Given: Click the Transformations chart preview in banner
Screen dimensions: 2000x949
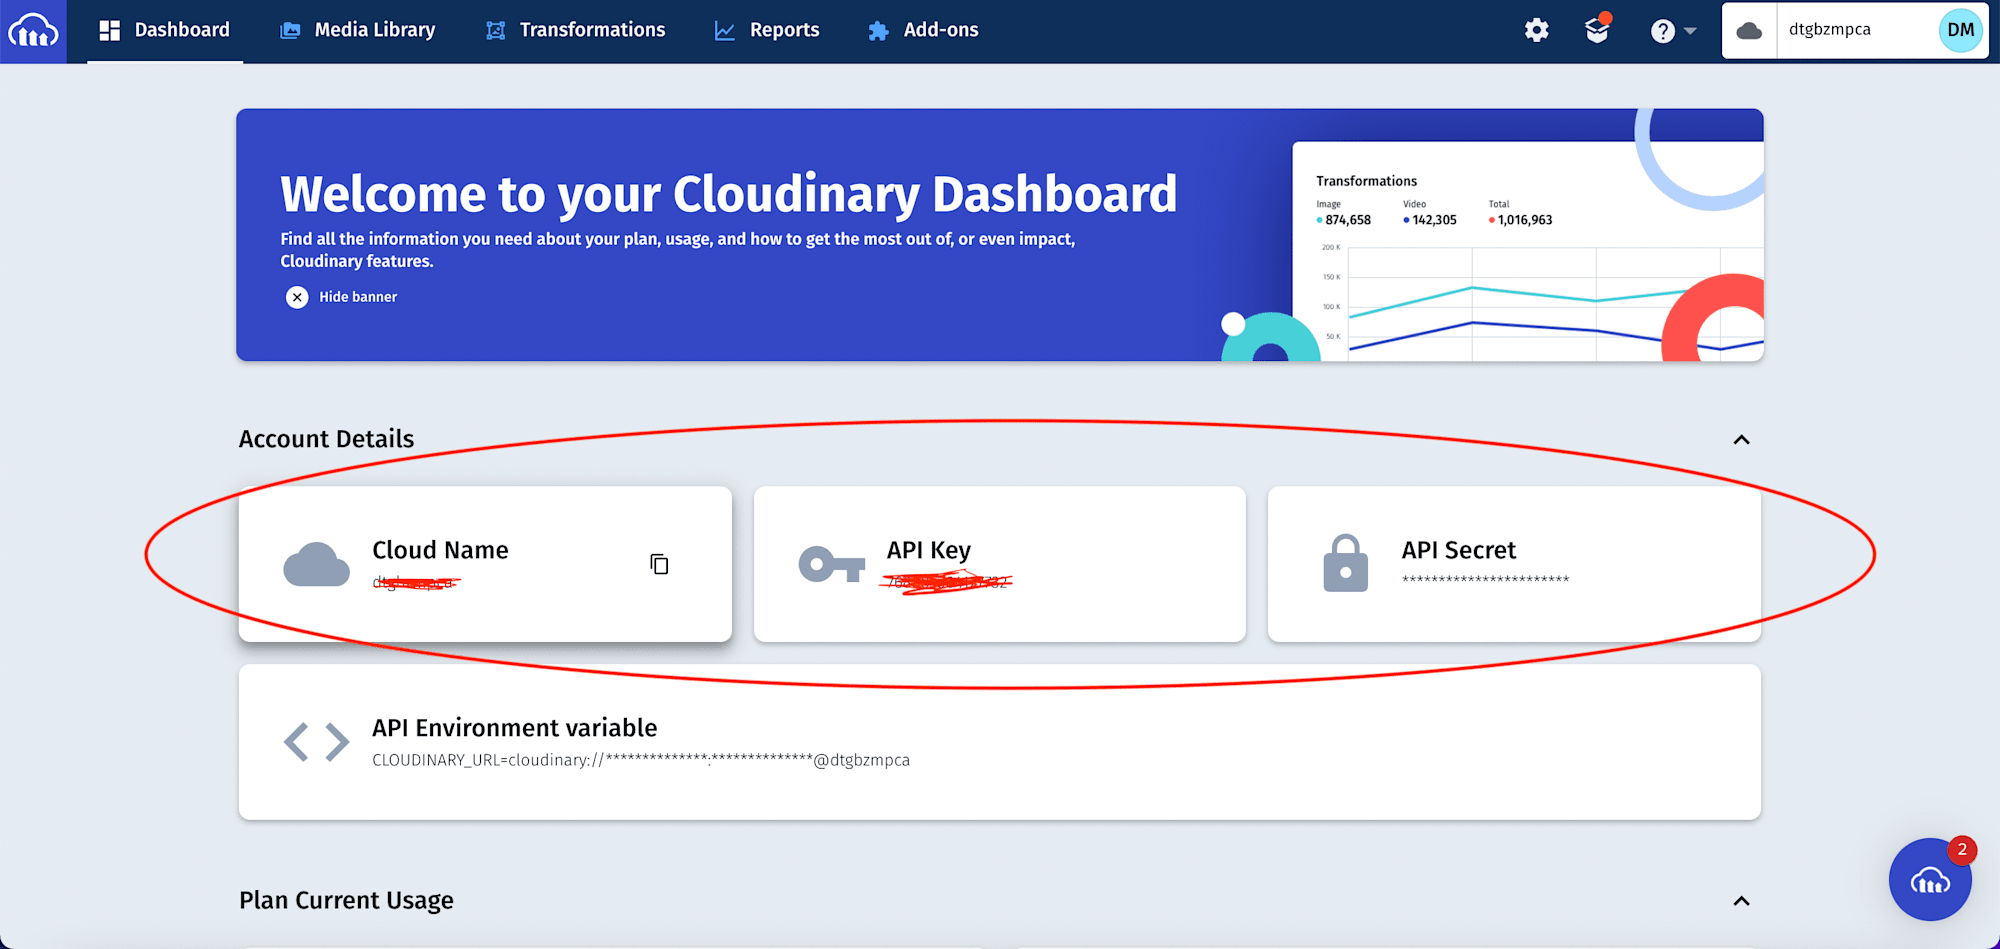Looking at the screenshot, I should point(1528,252).
